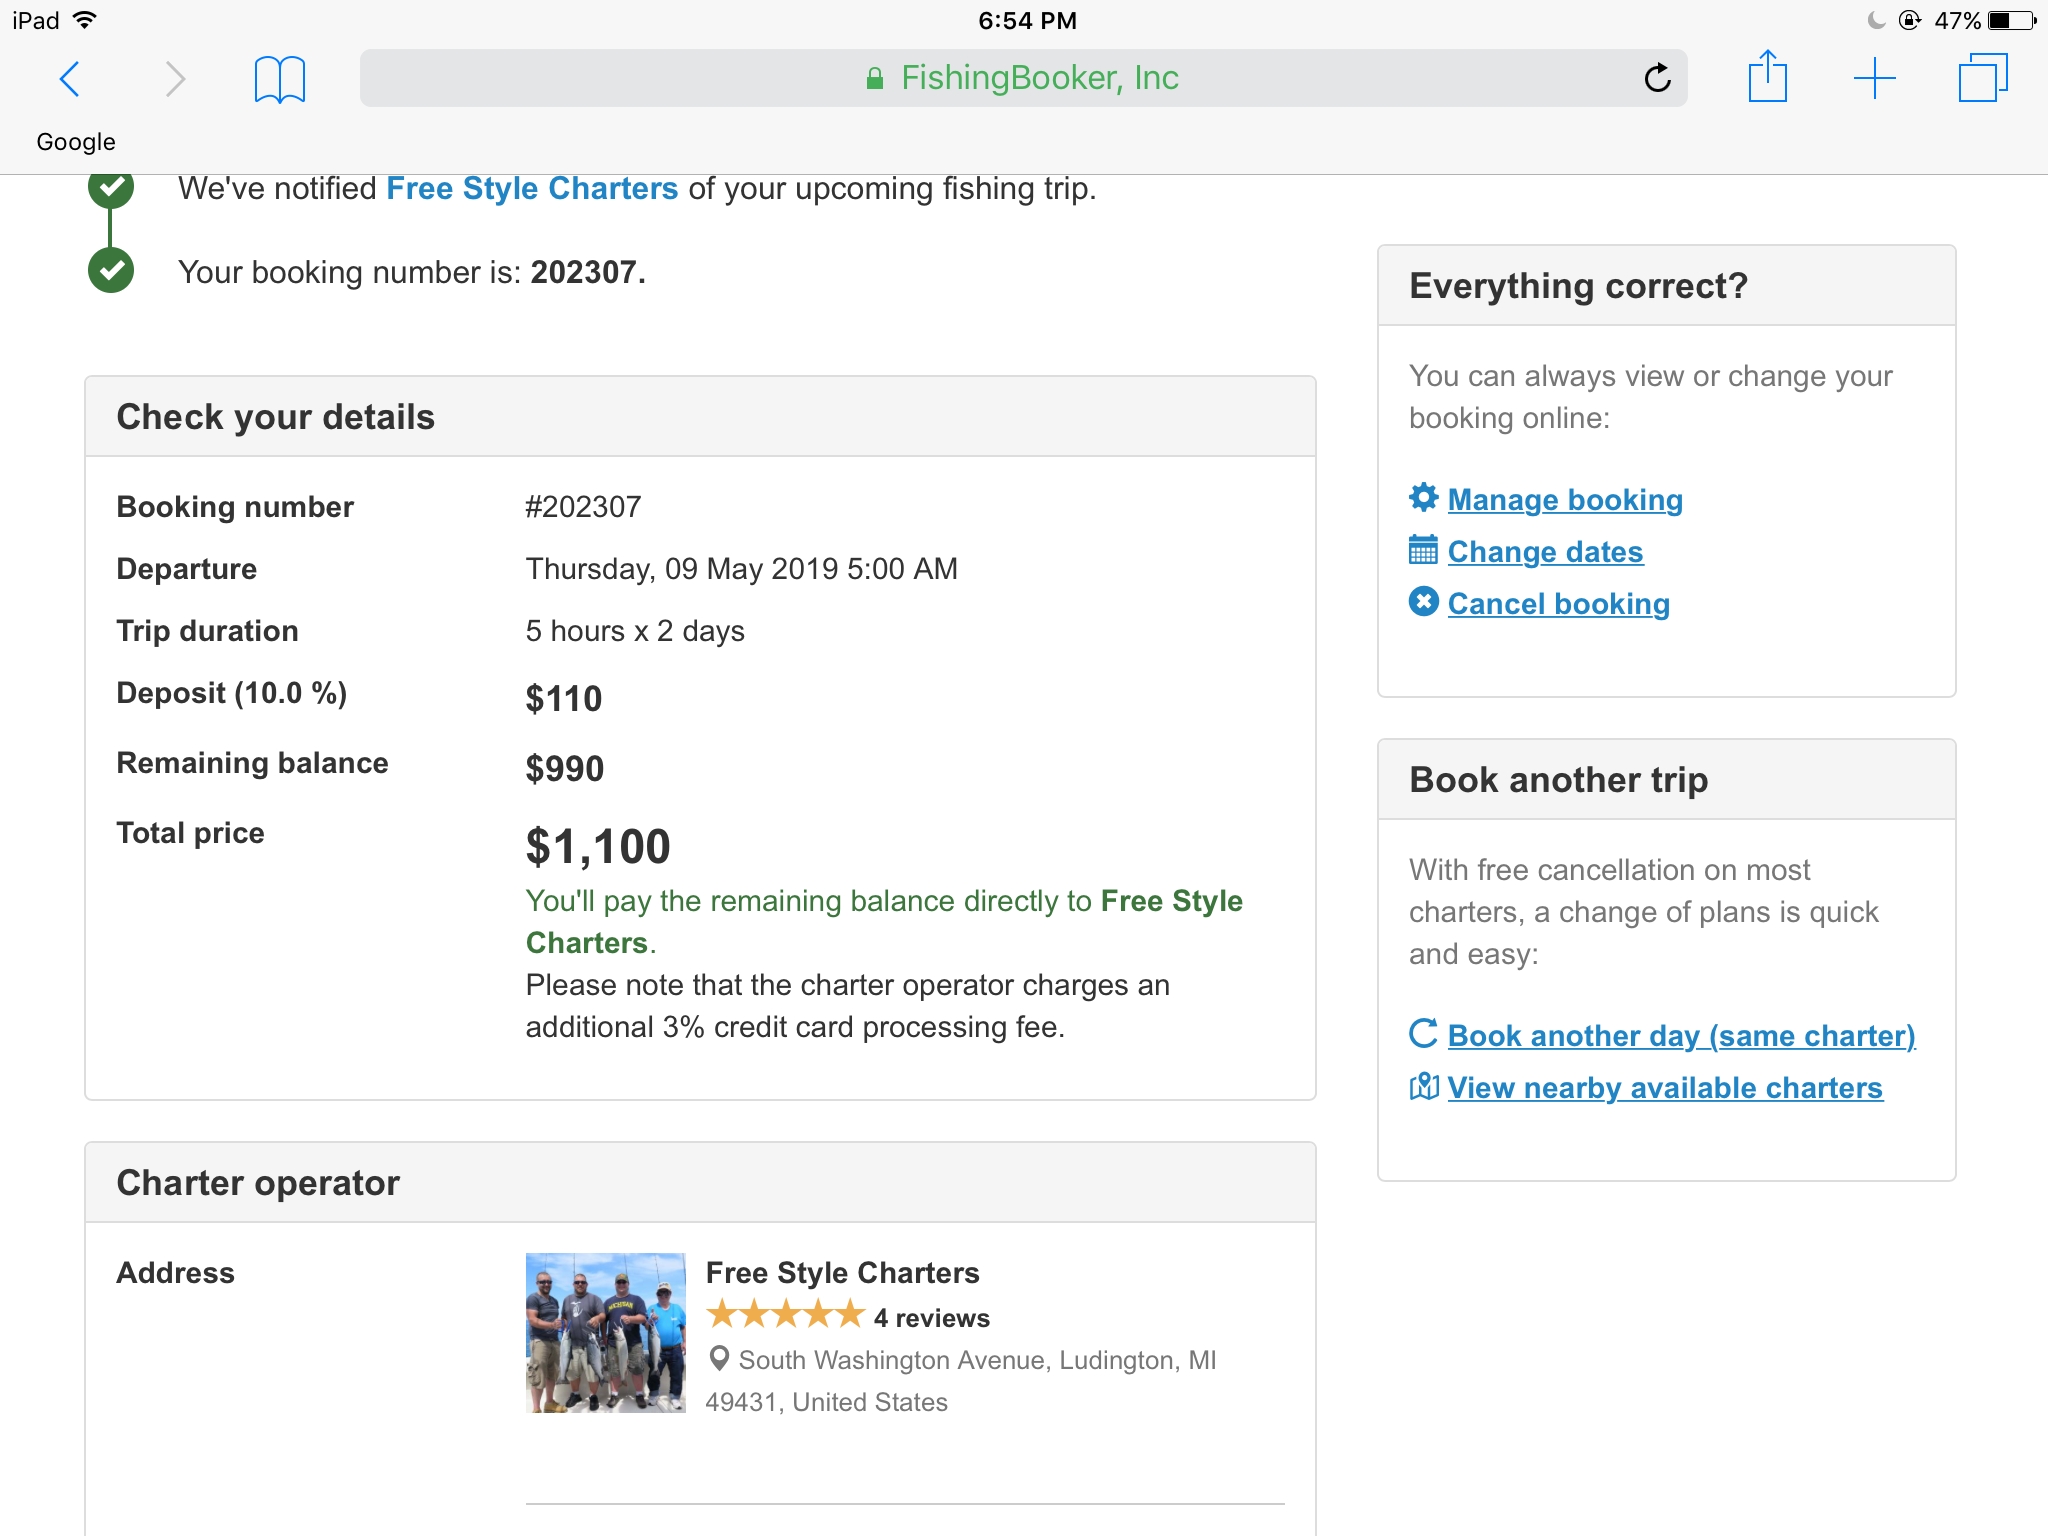Image resolution: width=2048 pixels, height=1536 pixels.
Task: Tap the battery 47% indicator
Action: pos(1984,20)
